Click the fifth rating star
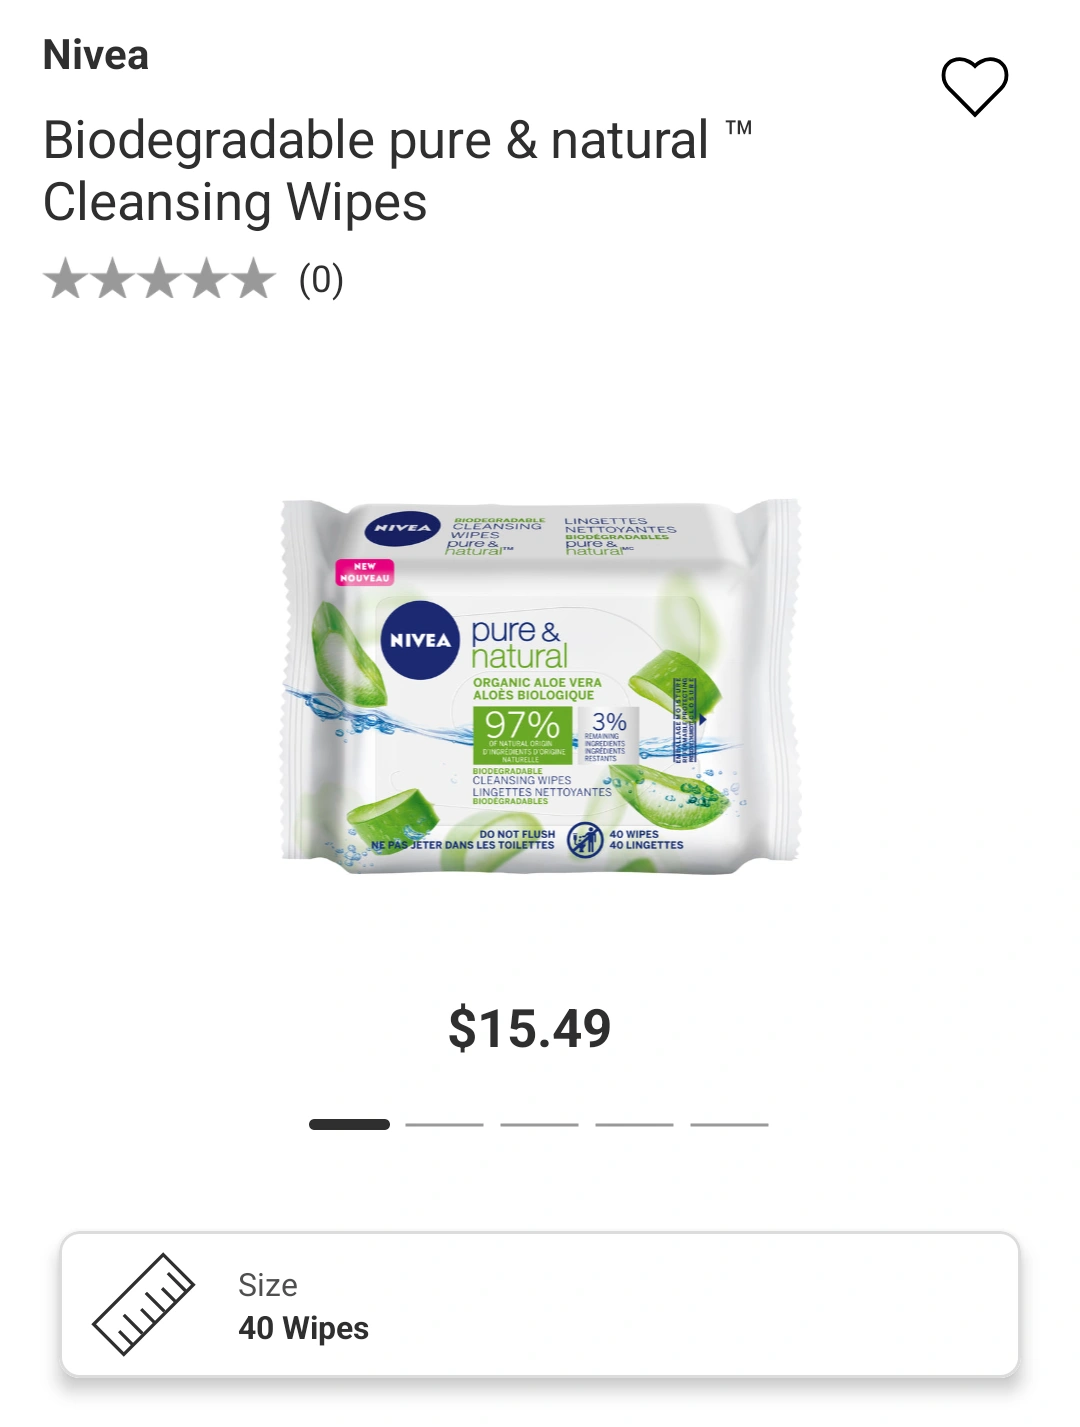Screen dimensions: 1080x1427 coord(252,279)
